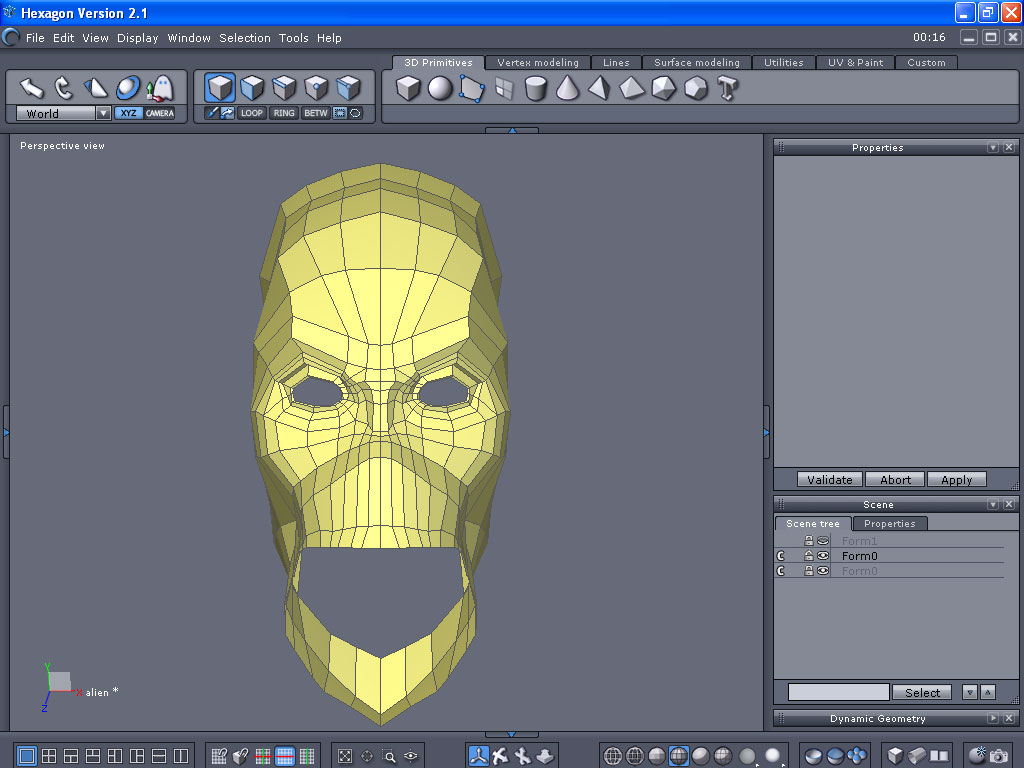The height and width of the screenshot is (768, 1024).
Task: Click the Select button in Scene panel
Action: 922,692
